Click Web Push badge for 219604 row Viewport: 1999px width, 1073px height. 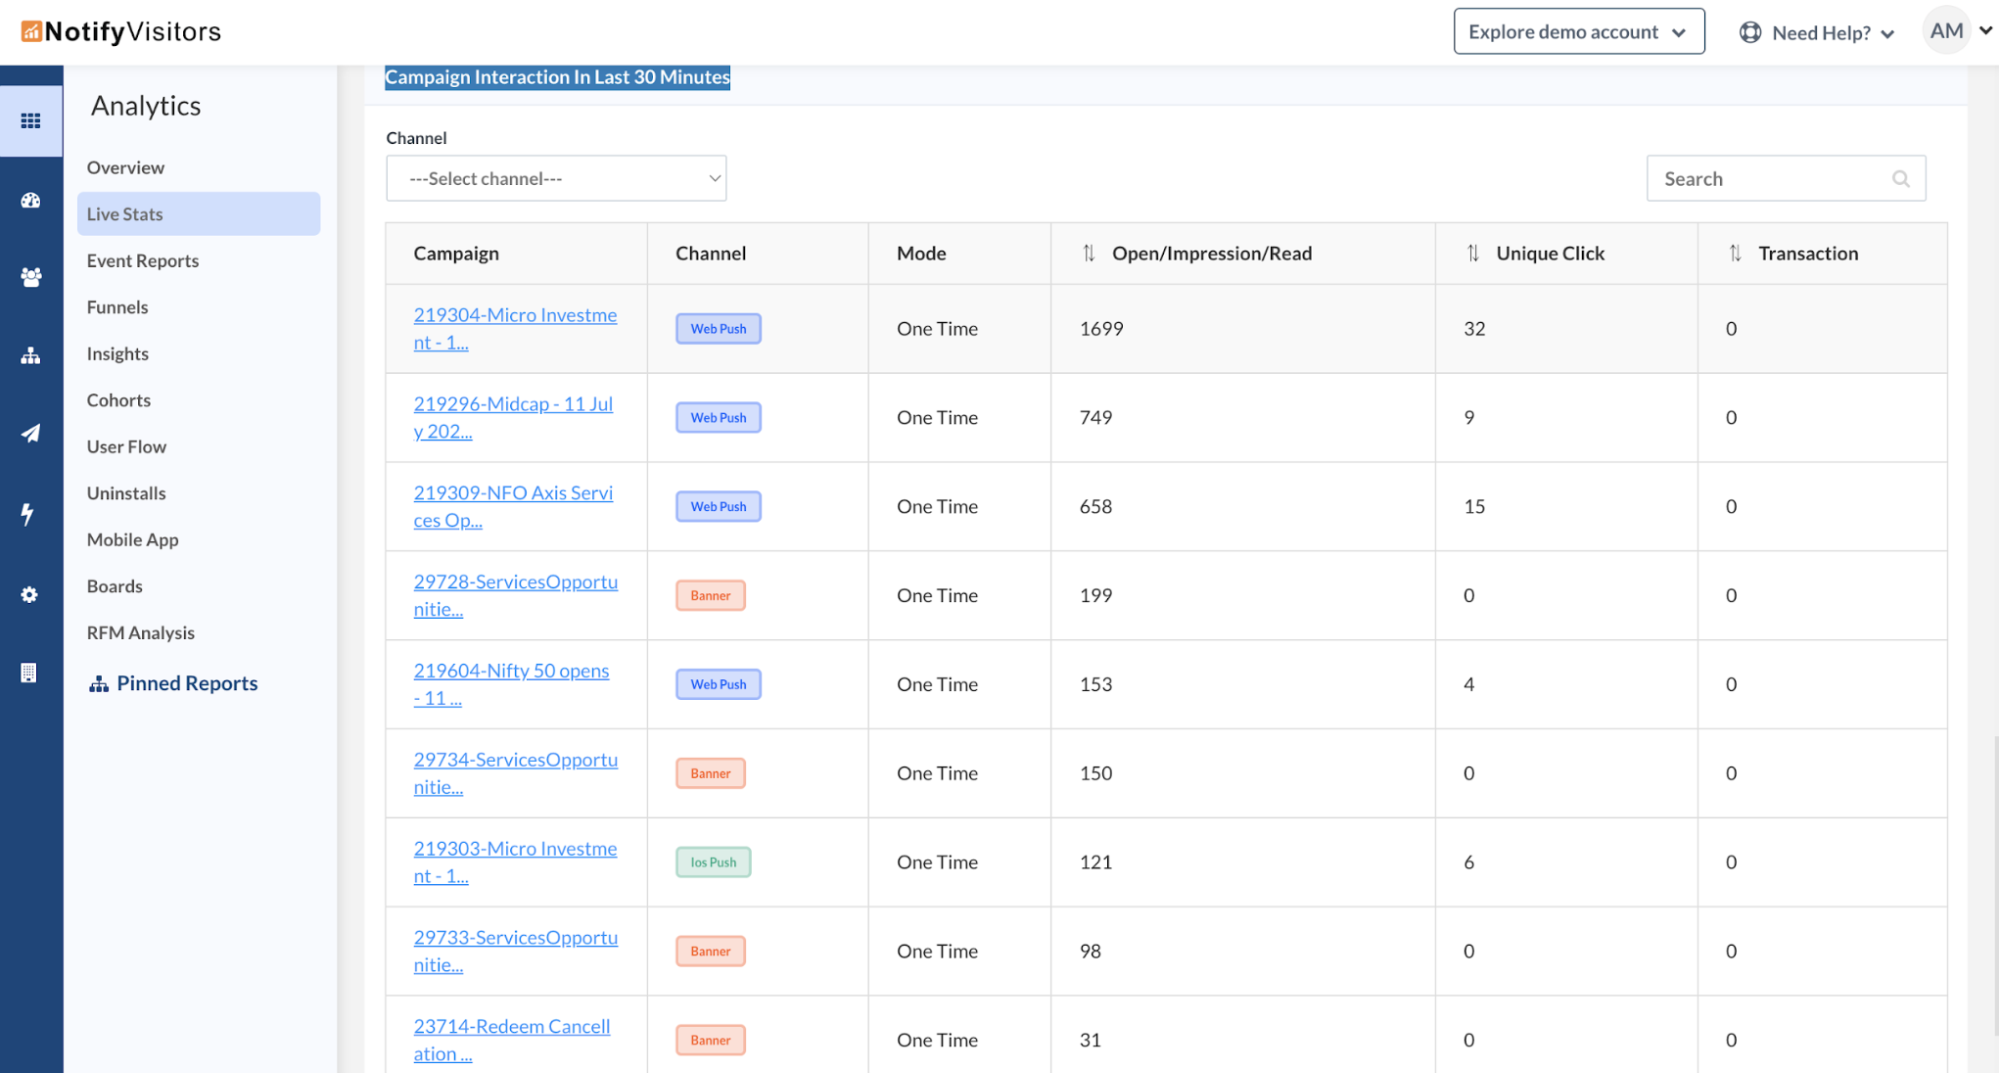[x=718, y=685]
